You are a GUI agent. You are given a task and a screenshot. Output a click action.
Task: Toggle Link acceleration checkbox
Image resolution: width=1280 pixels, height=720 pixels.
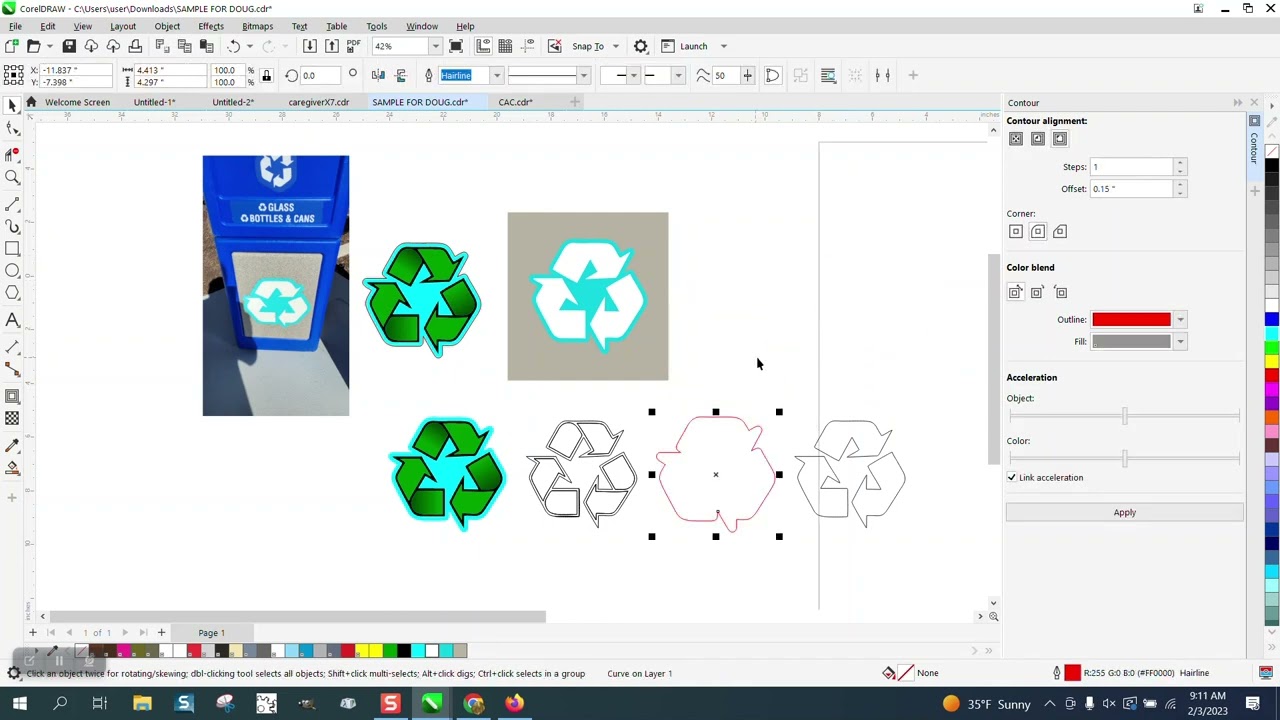[1012, 477]
